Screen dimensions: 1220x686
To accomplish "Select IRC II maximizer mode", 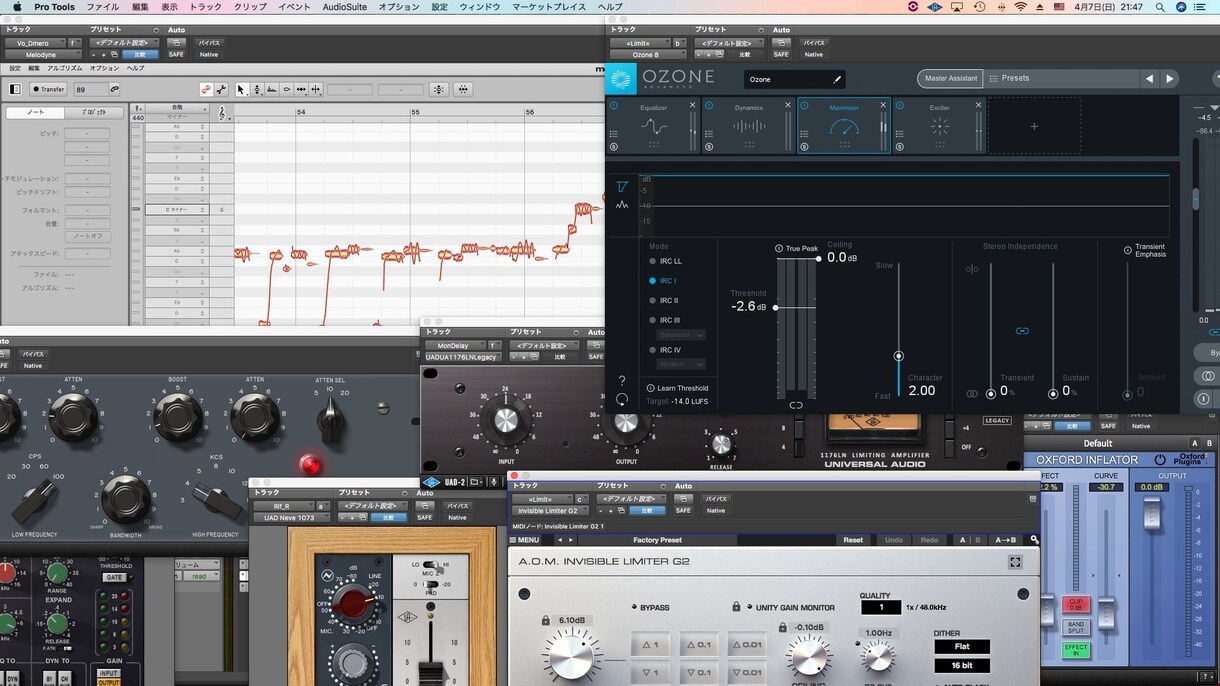I will coord(664,300).
